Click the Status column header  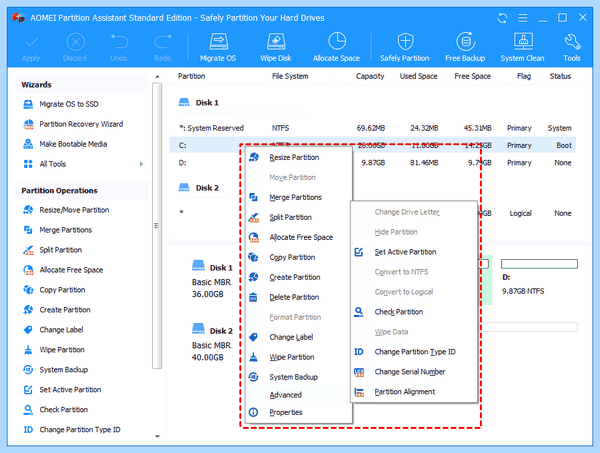(x=560, y=76)
